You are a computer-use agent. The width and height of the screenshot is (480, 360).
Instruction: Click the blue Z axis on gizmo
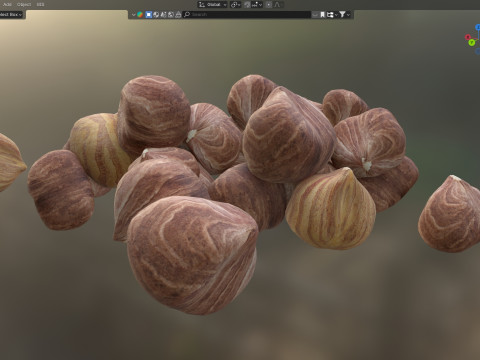pyautogui.click(x=478, y=27)
